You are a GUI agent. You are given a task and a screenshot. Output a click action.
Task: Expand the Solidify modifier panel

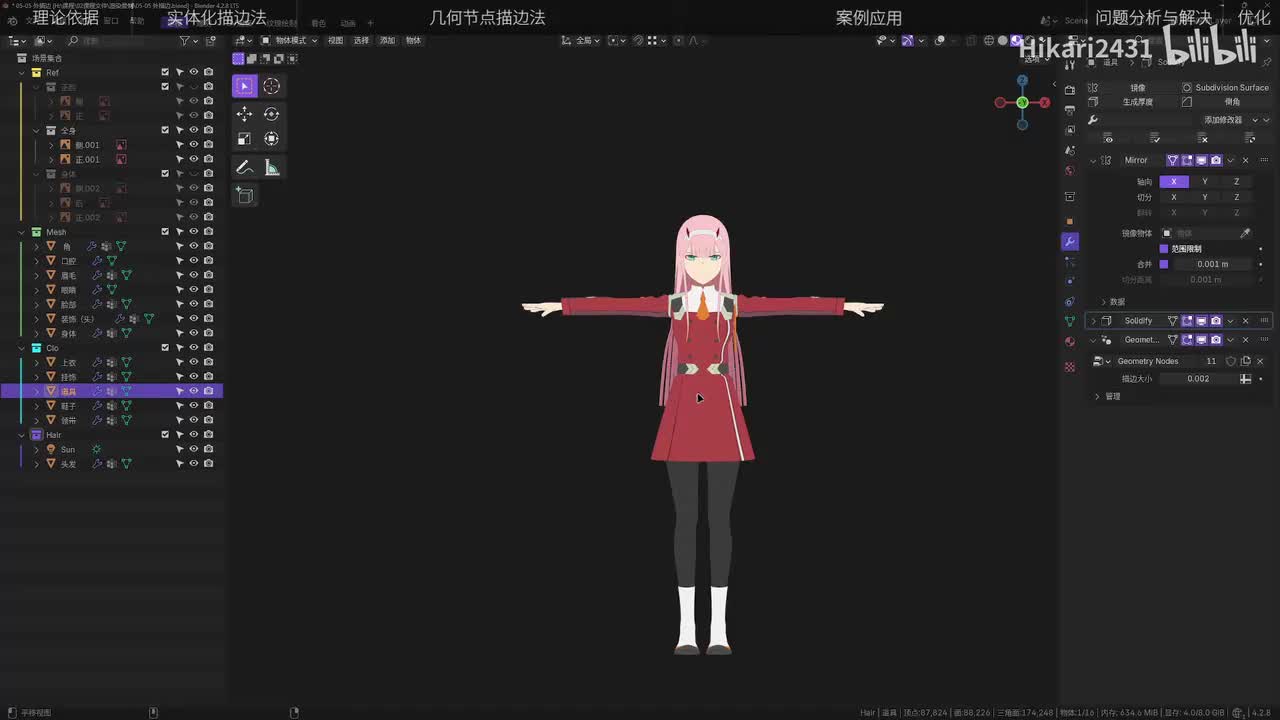[x=1093, y=321]
